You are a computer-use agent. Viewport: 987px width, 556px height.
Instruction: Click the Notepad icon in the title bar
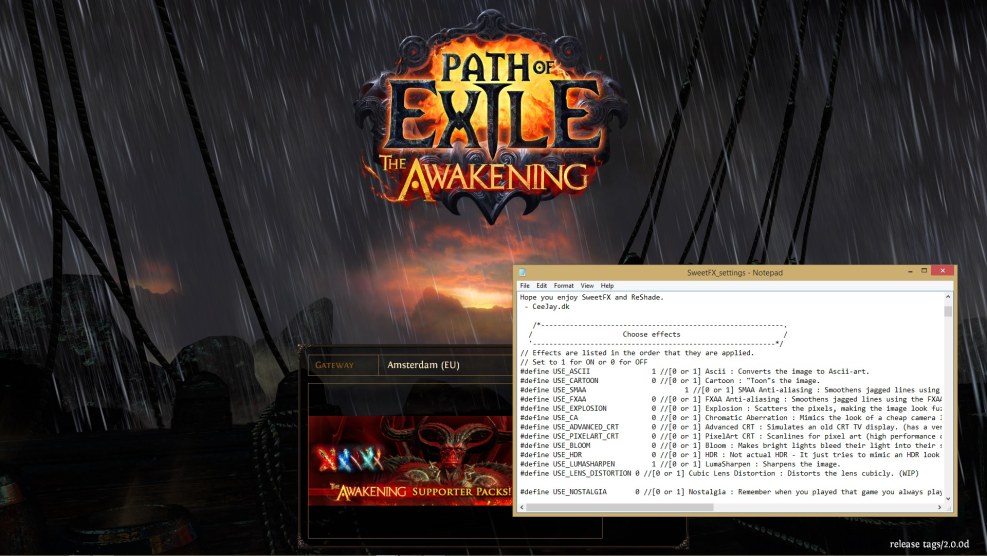click(523, 272)
